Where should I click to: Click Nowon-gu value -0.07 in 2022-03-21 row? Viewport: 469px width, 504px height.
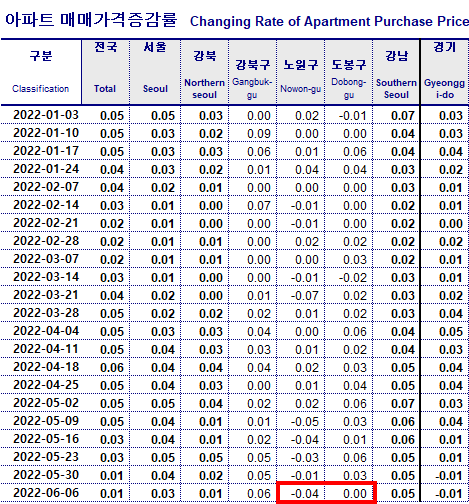pyautogui.click(x=304, y=296)
